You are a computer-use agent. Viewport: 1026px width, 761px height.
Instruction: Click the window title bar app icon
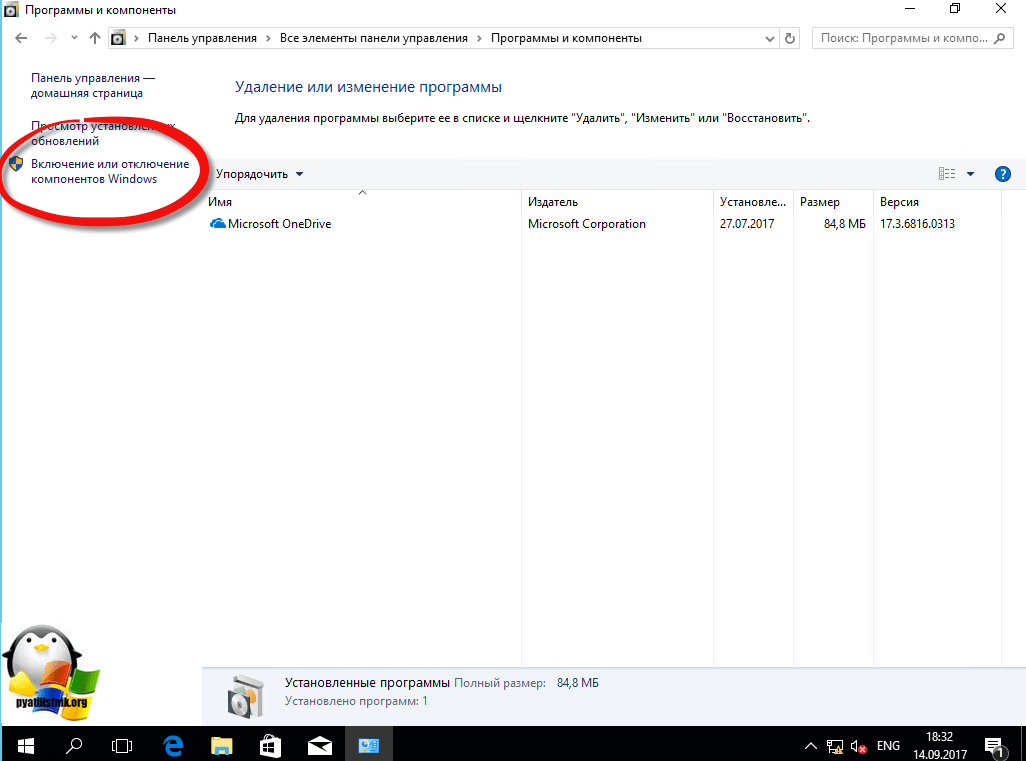[11, 10]
